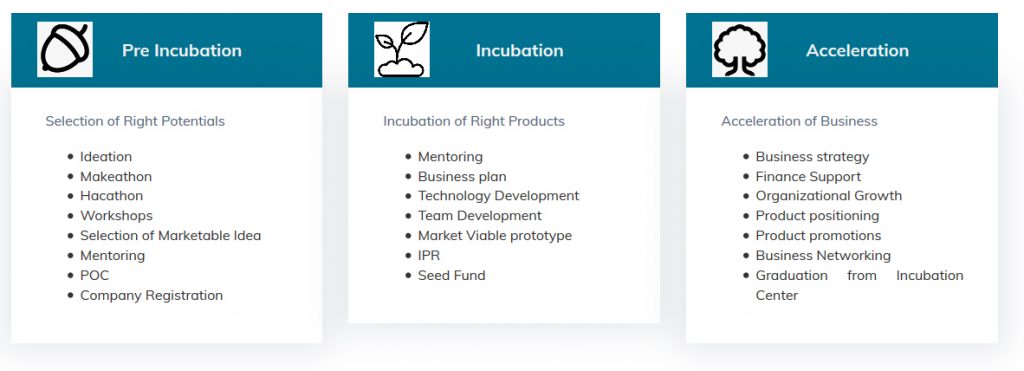Click the acorn icon for Pre Incubation
The image size is (1024, 371).
pos(65,50)
